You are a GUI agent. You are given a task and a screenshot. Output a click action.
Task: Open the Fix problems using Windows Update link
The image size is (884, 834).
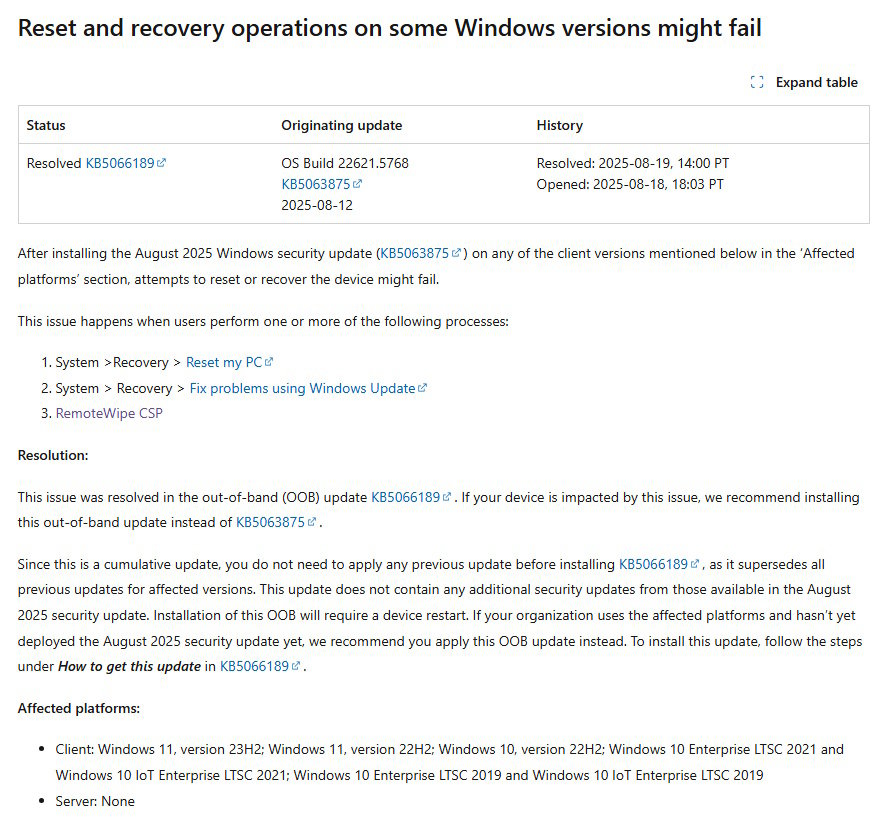point(302,388)
